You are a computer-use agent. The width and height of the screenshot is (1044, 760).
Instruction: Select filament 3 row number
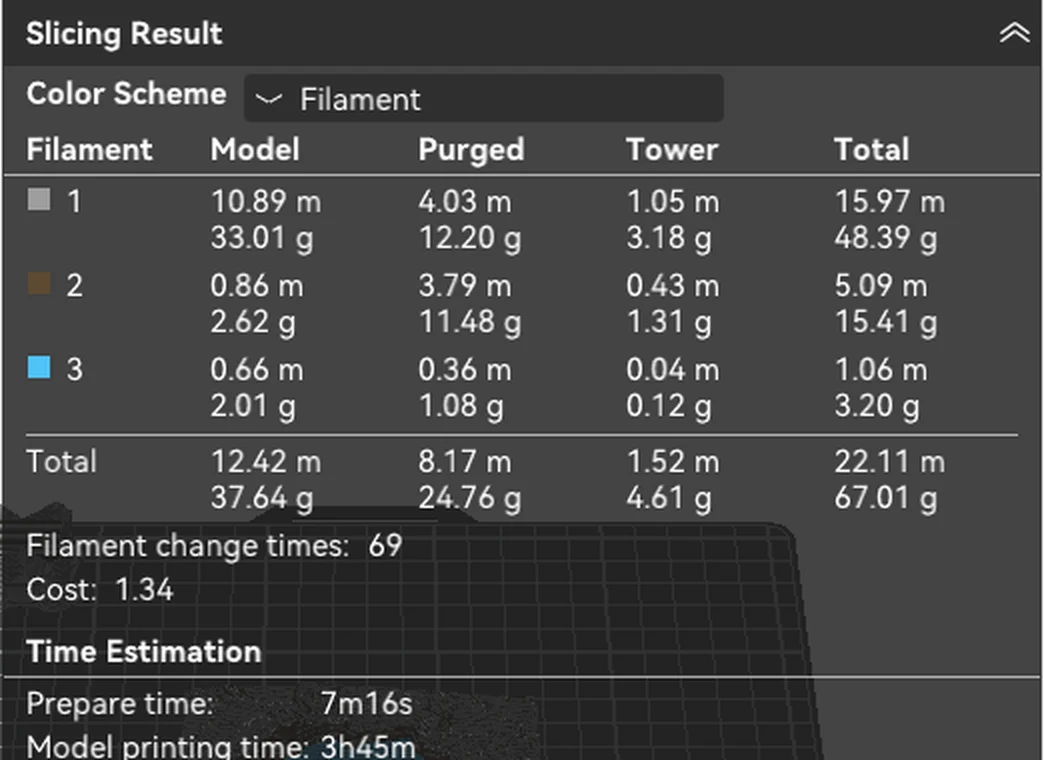tap(75, 370)
